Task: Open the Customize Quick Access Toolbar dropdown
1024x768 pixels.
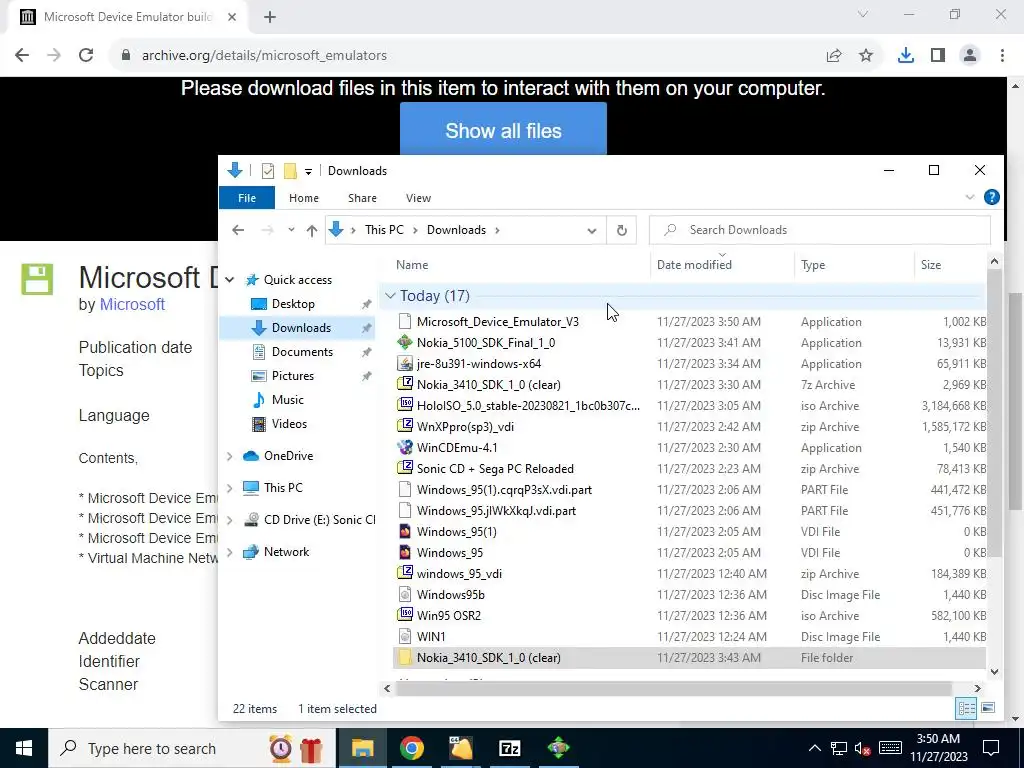Action: [308, 172]
